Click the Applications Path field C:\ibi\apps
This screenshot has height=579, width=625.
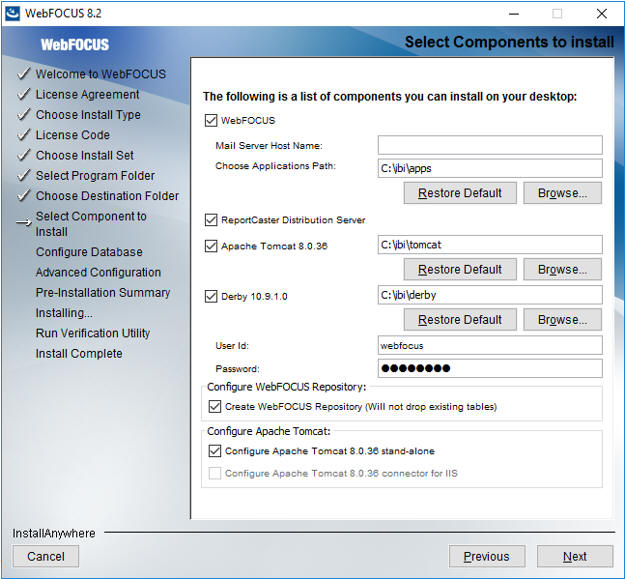coord(490,168)
